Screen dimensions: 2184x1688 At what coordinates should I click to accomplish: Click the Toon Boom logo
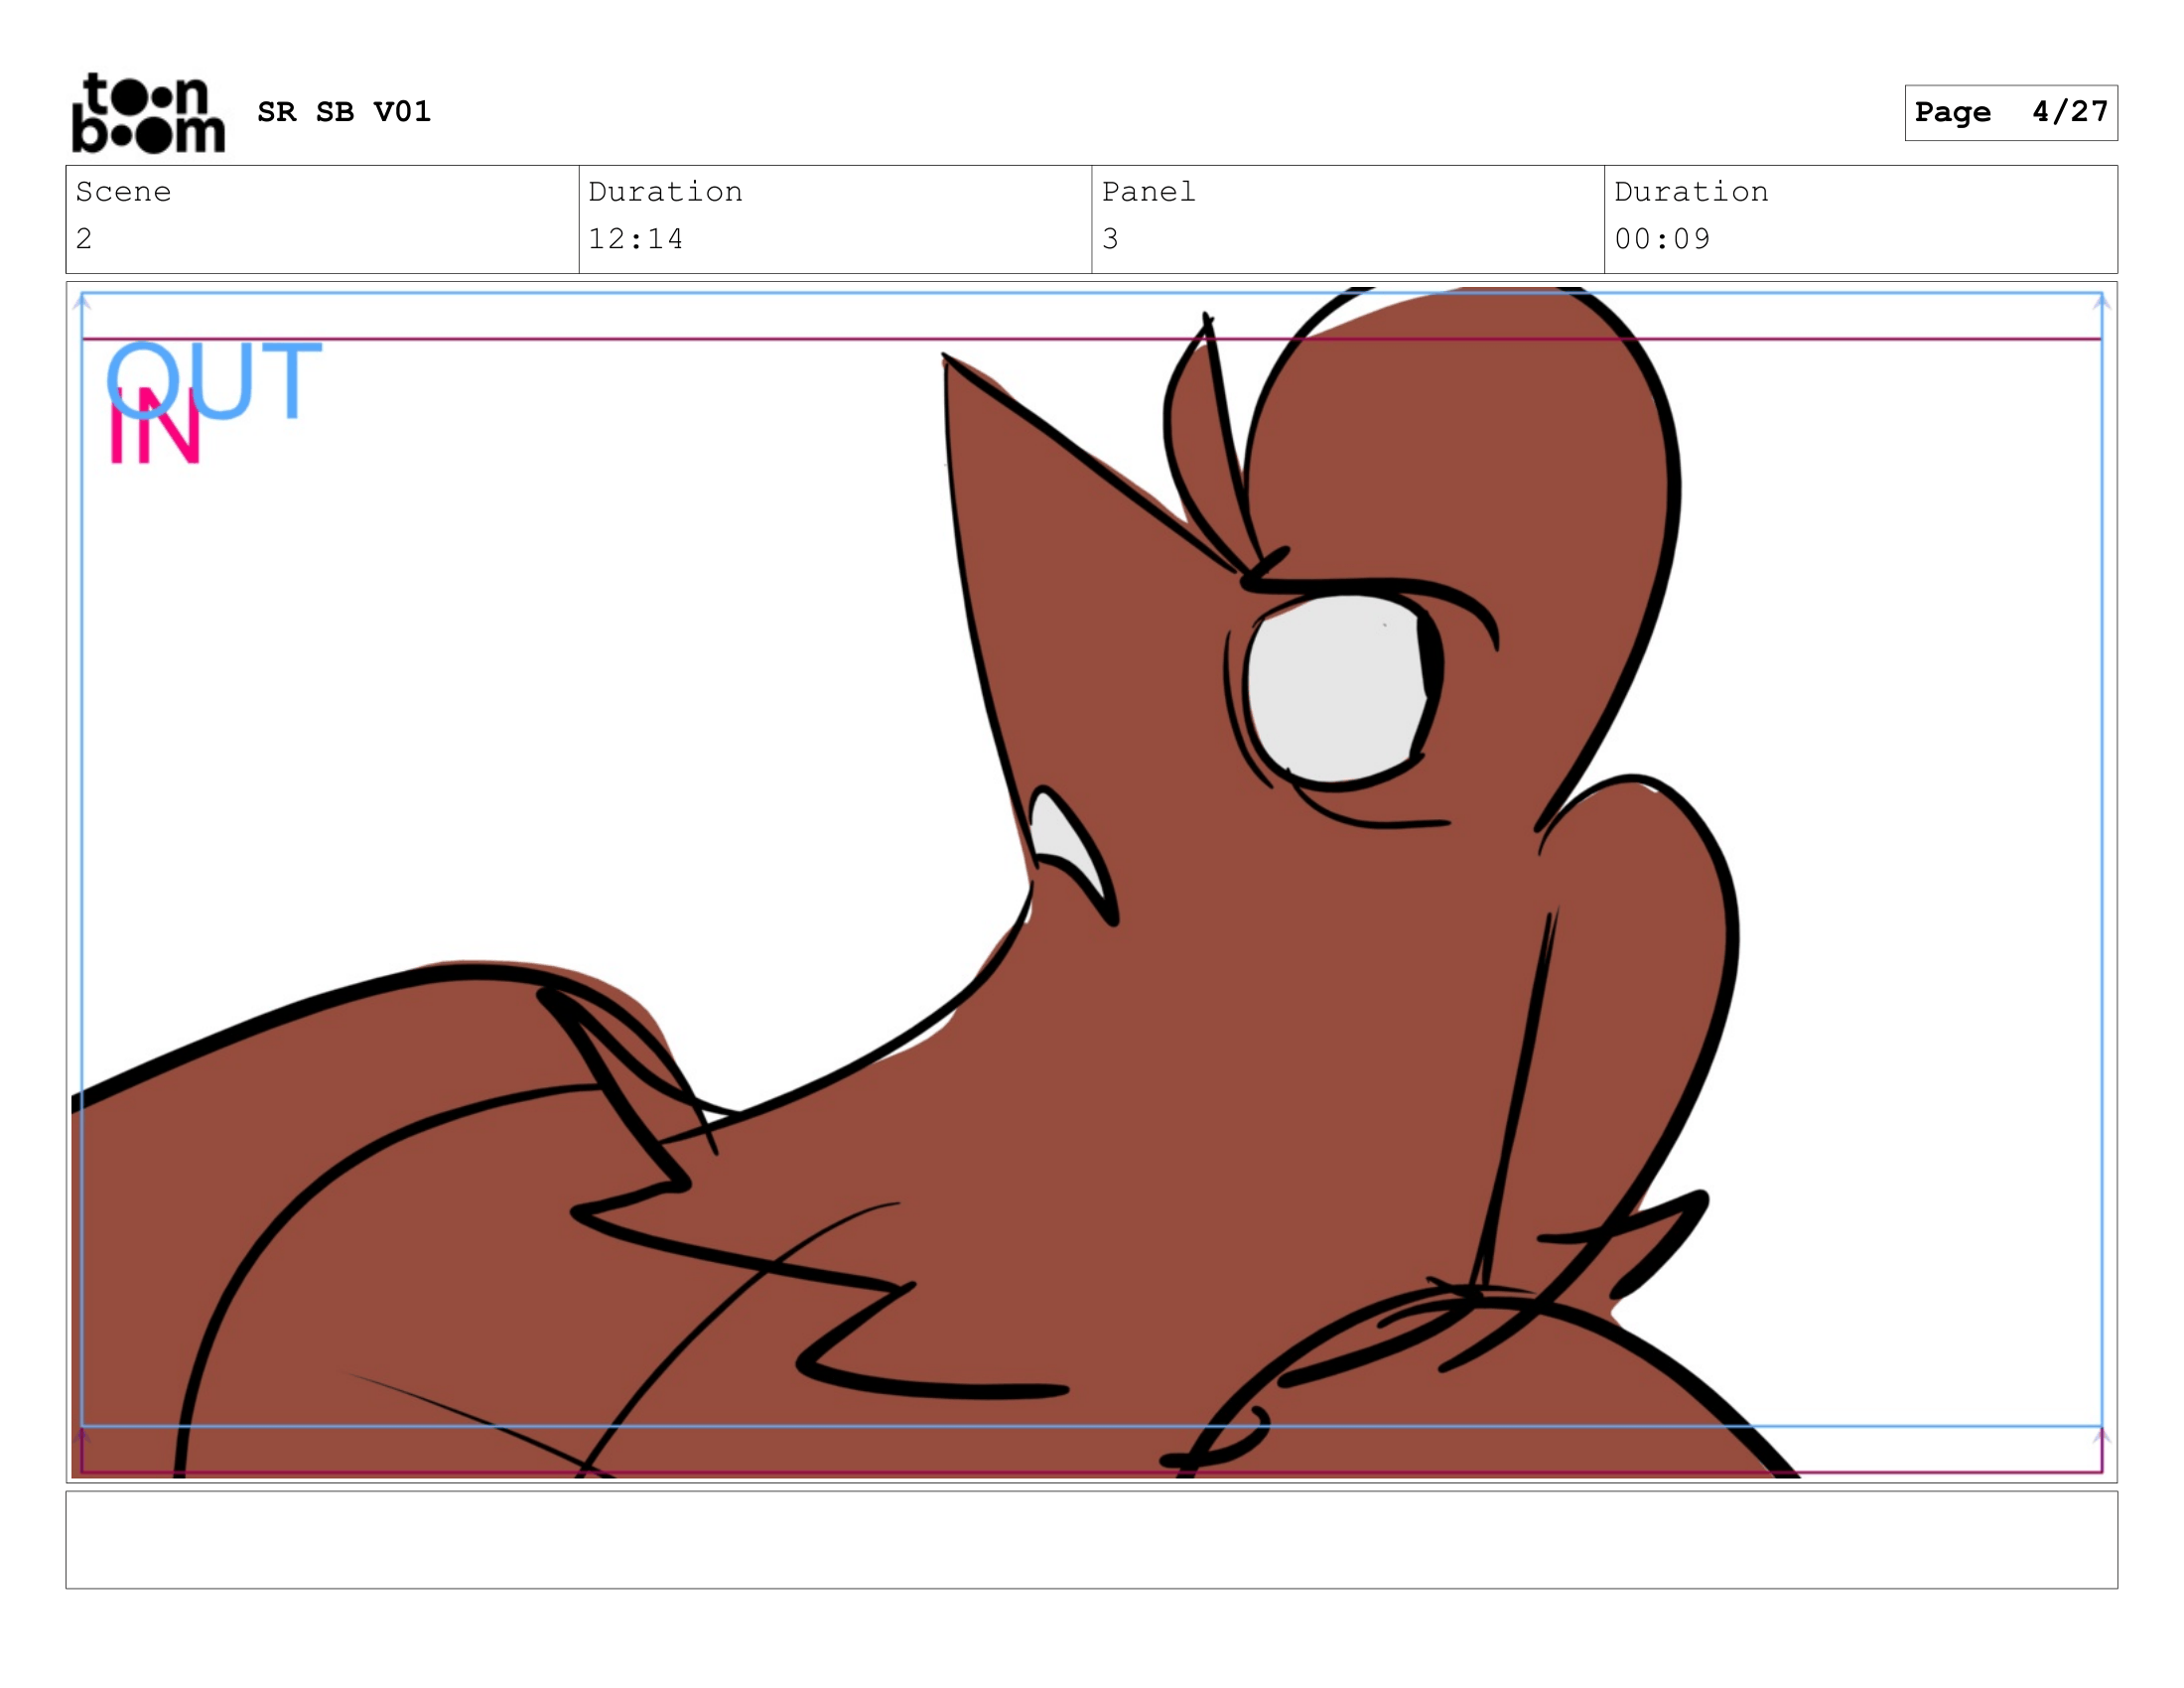[148, 113]
